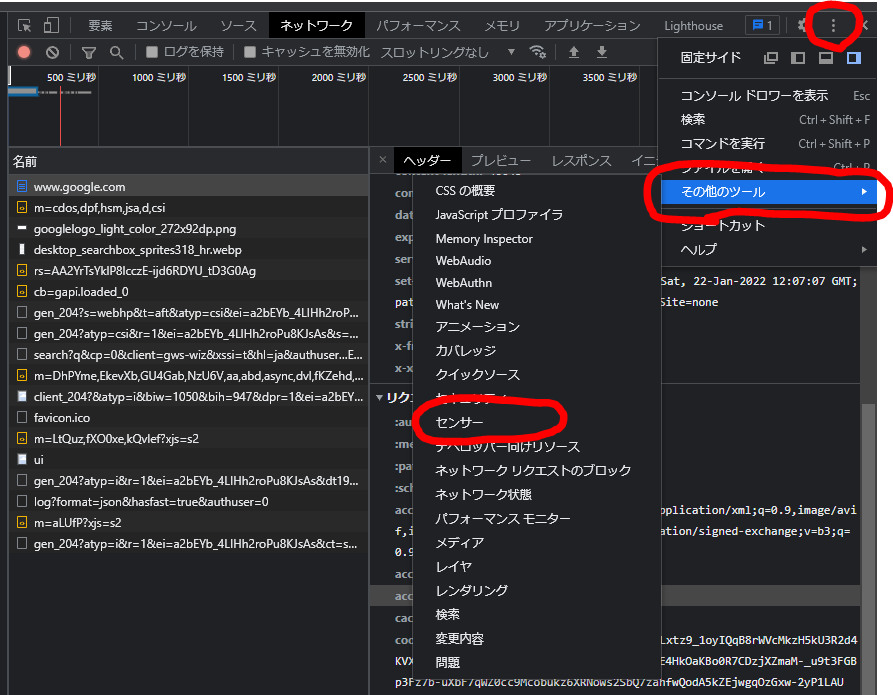Select the favicon.ico request row
This screenshot has width=893, height=695.
point(189,418)
